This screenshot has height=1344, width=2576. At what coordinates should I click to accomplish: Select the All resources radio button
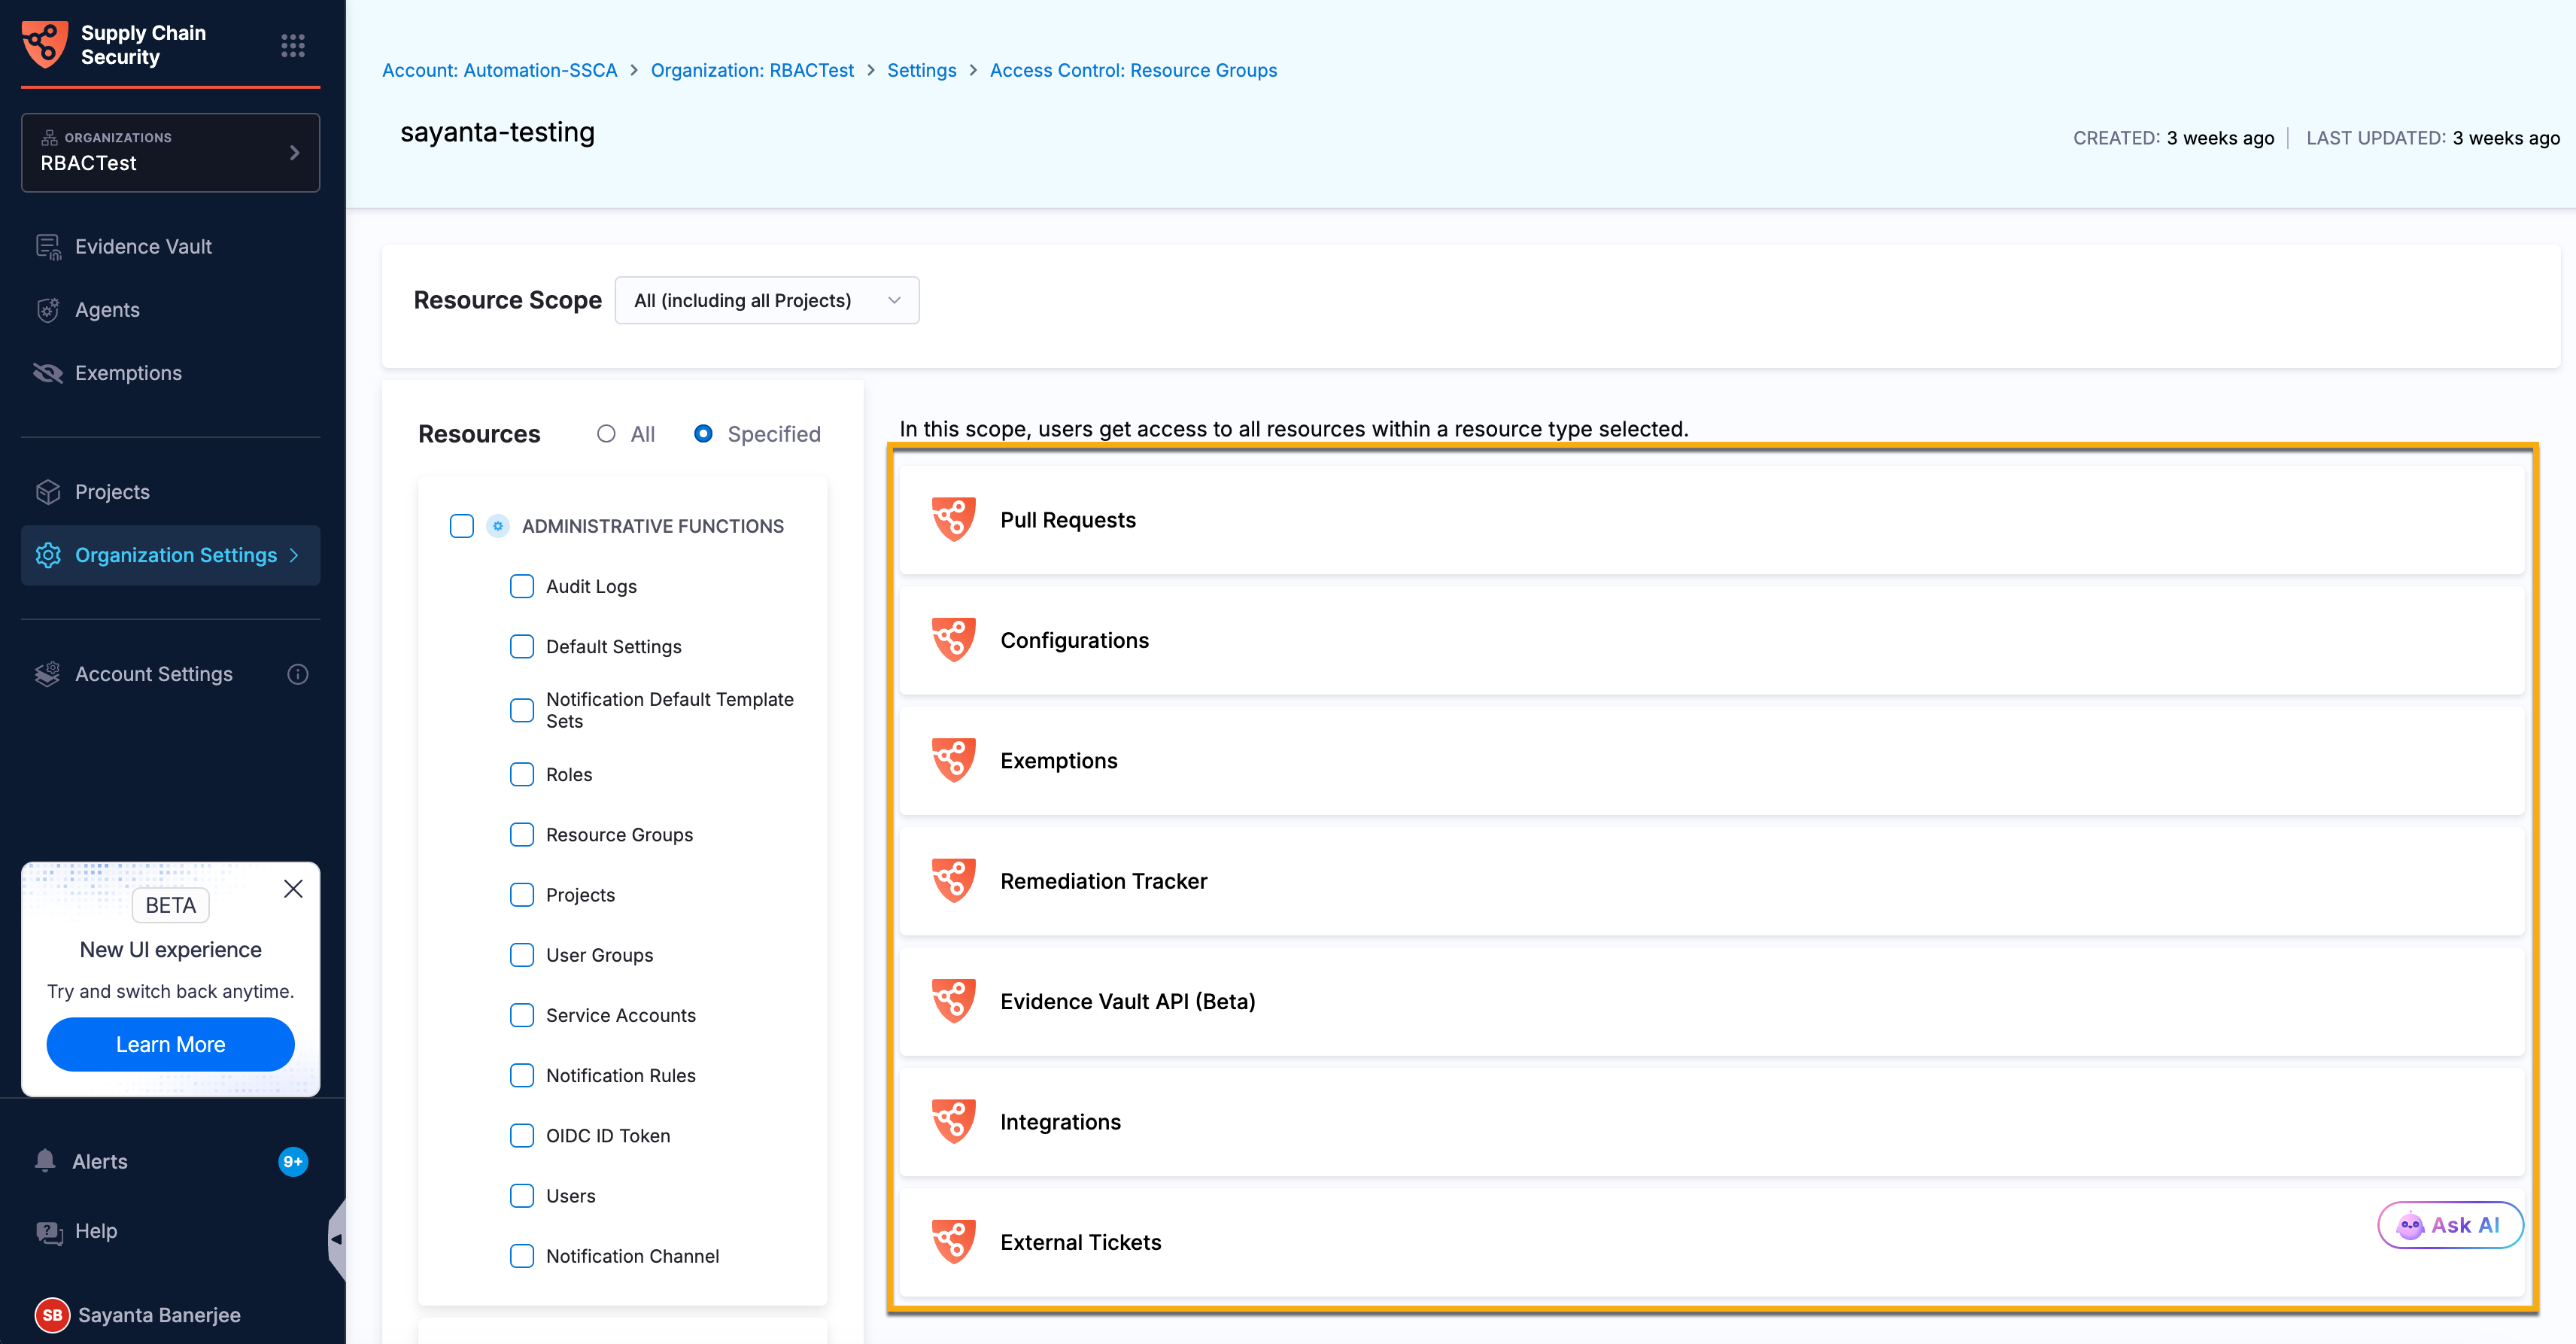[606, 434]
